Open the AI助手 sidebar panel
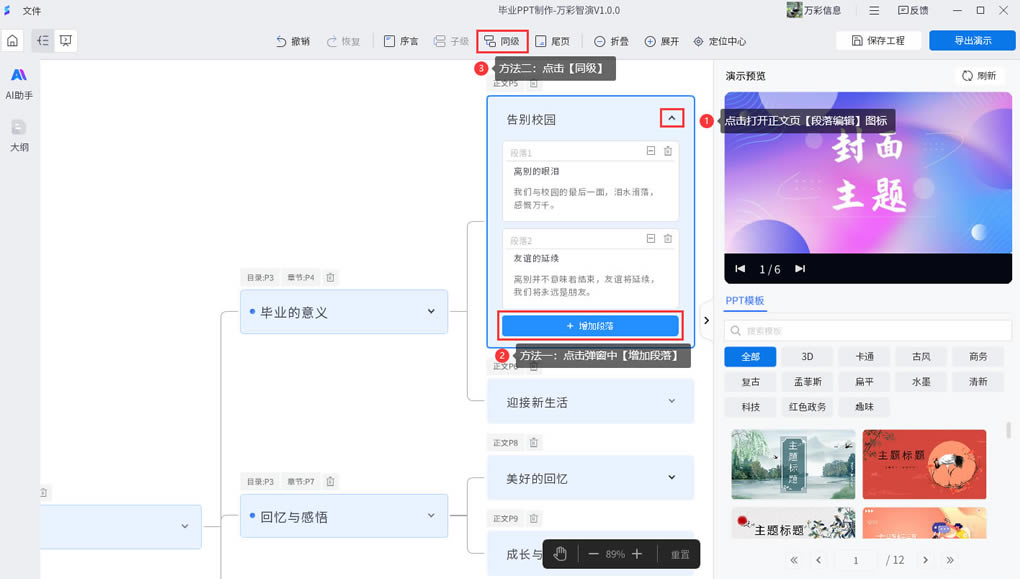 click(x=18, y=83)
